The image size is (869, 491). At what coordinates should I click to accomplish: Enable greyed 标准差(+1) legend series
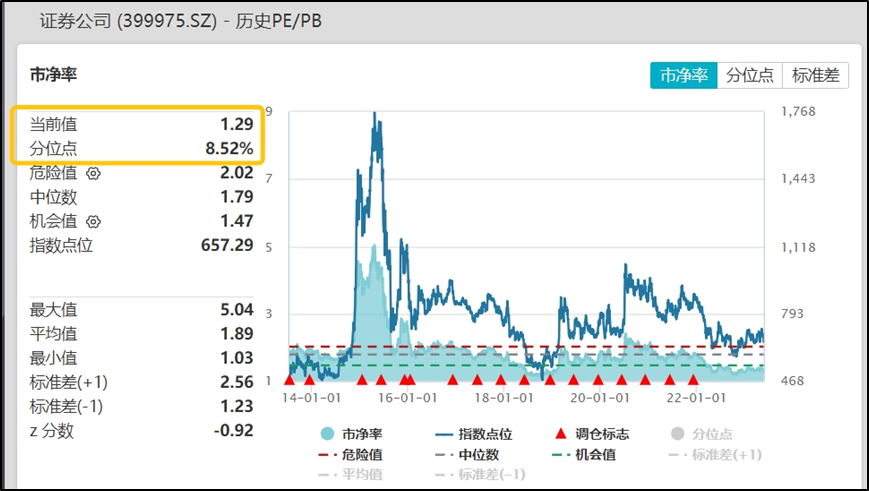pyautogui.click(x=715, y=454)
